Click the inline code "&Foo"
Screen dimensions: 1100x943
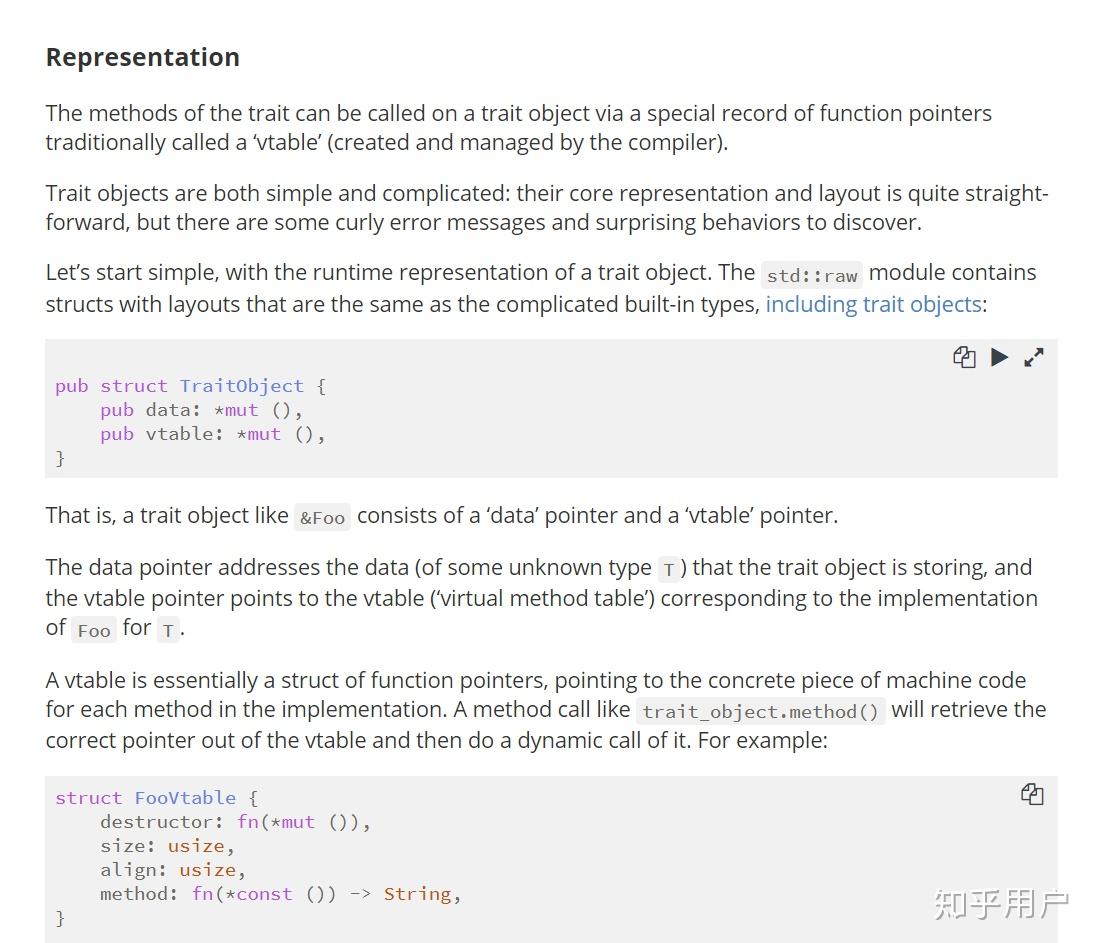[x=322, y=518]
